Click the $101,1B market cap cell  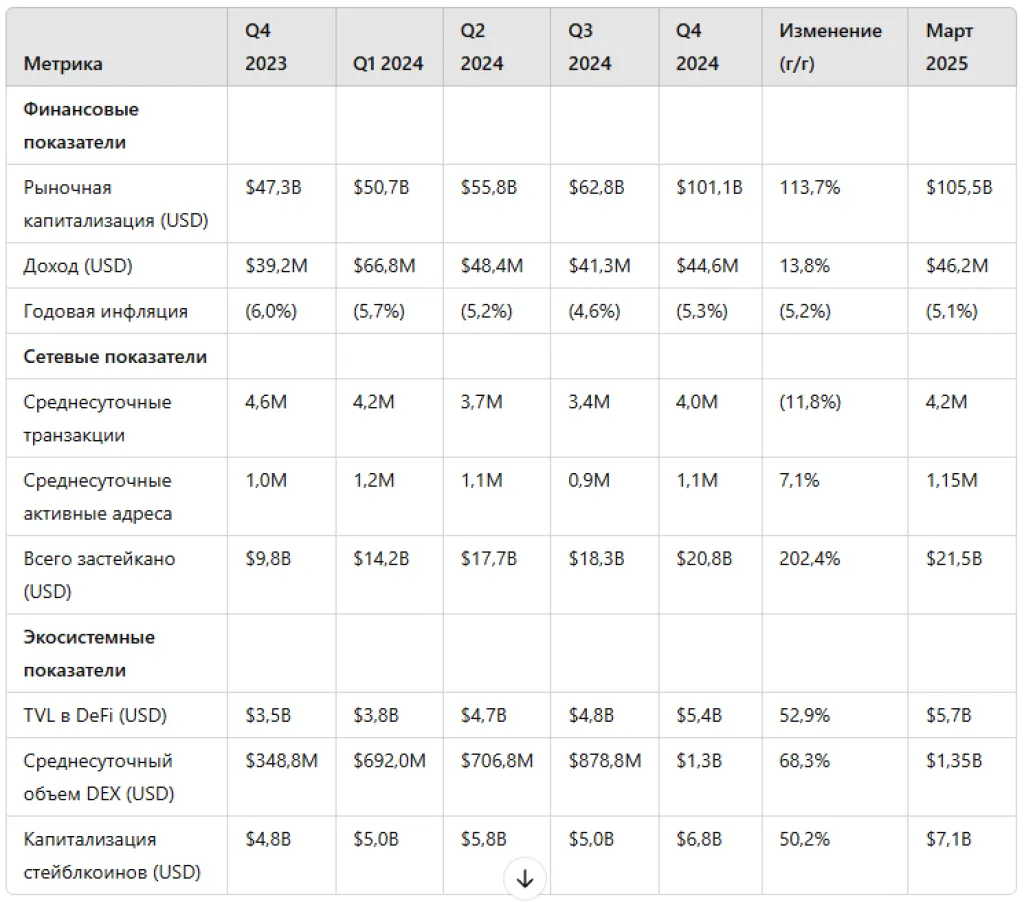(x=709, y=188)
